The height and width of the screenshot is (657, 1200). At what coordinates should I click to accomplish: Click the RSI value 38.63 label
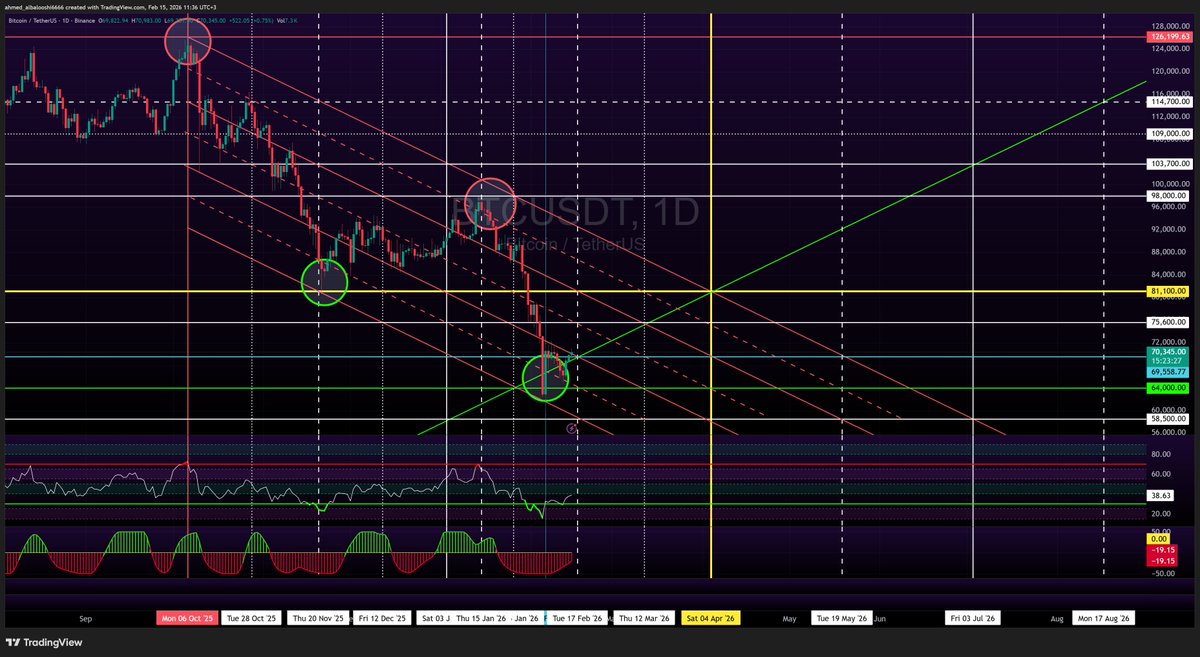coord(1160,494)
